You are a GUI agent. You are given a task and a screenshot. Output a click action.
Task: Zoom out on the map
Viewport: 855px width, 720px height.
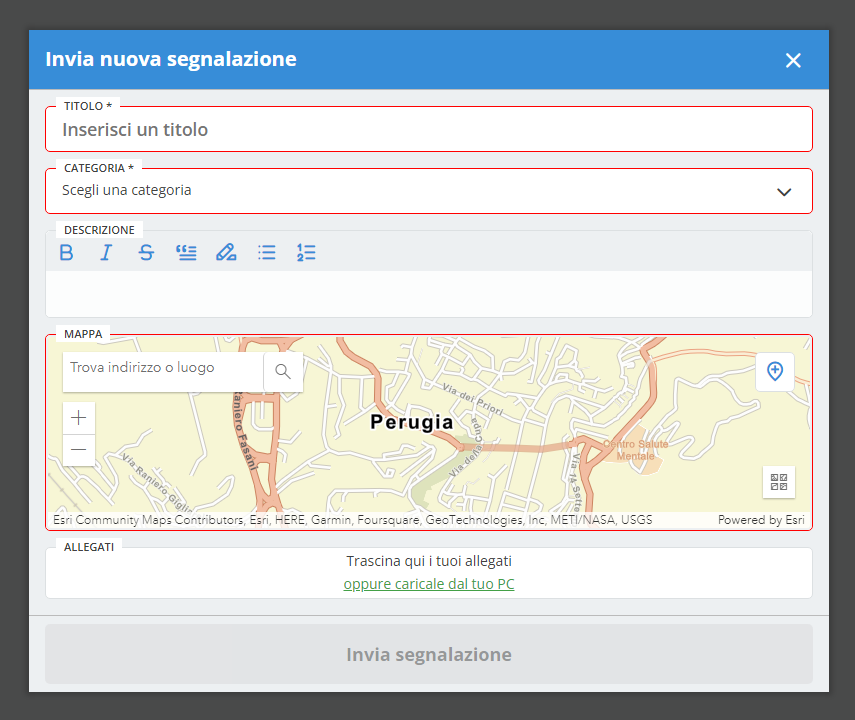[x=79, y=451]
